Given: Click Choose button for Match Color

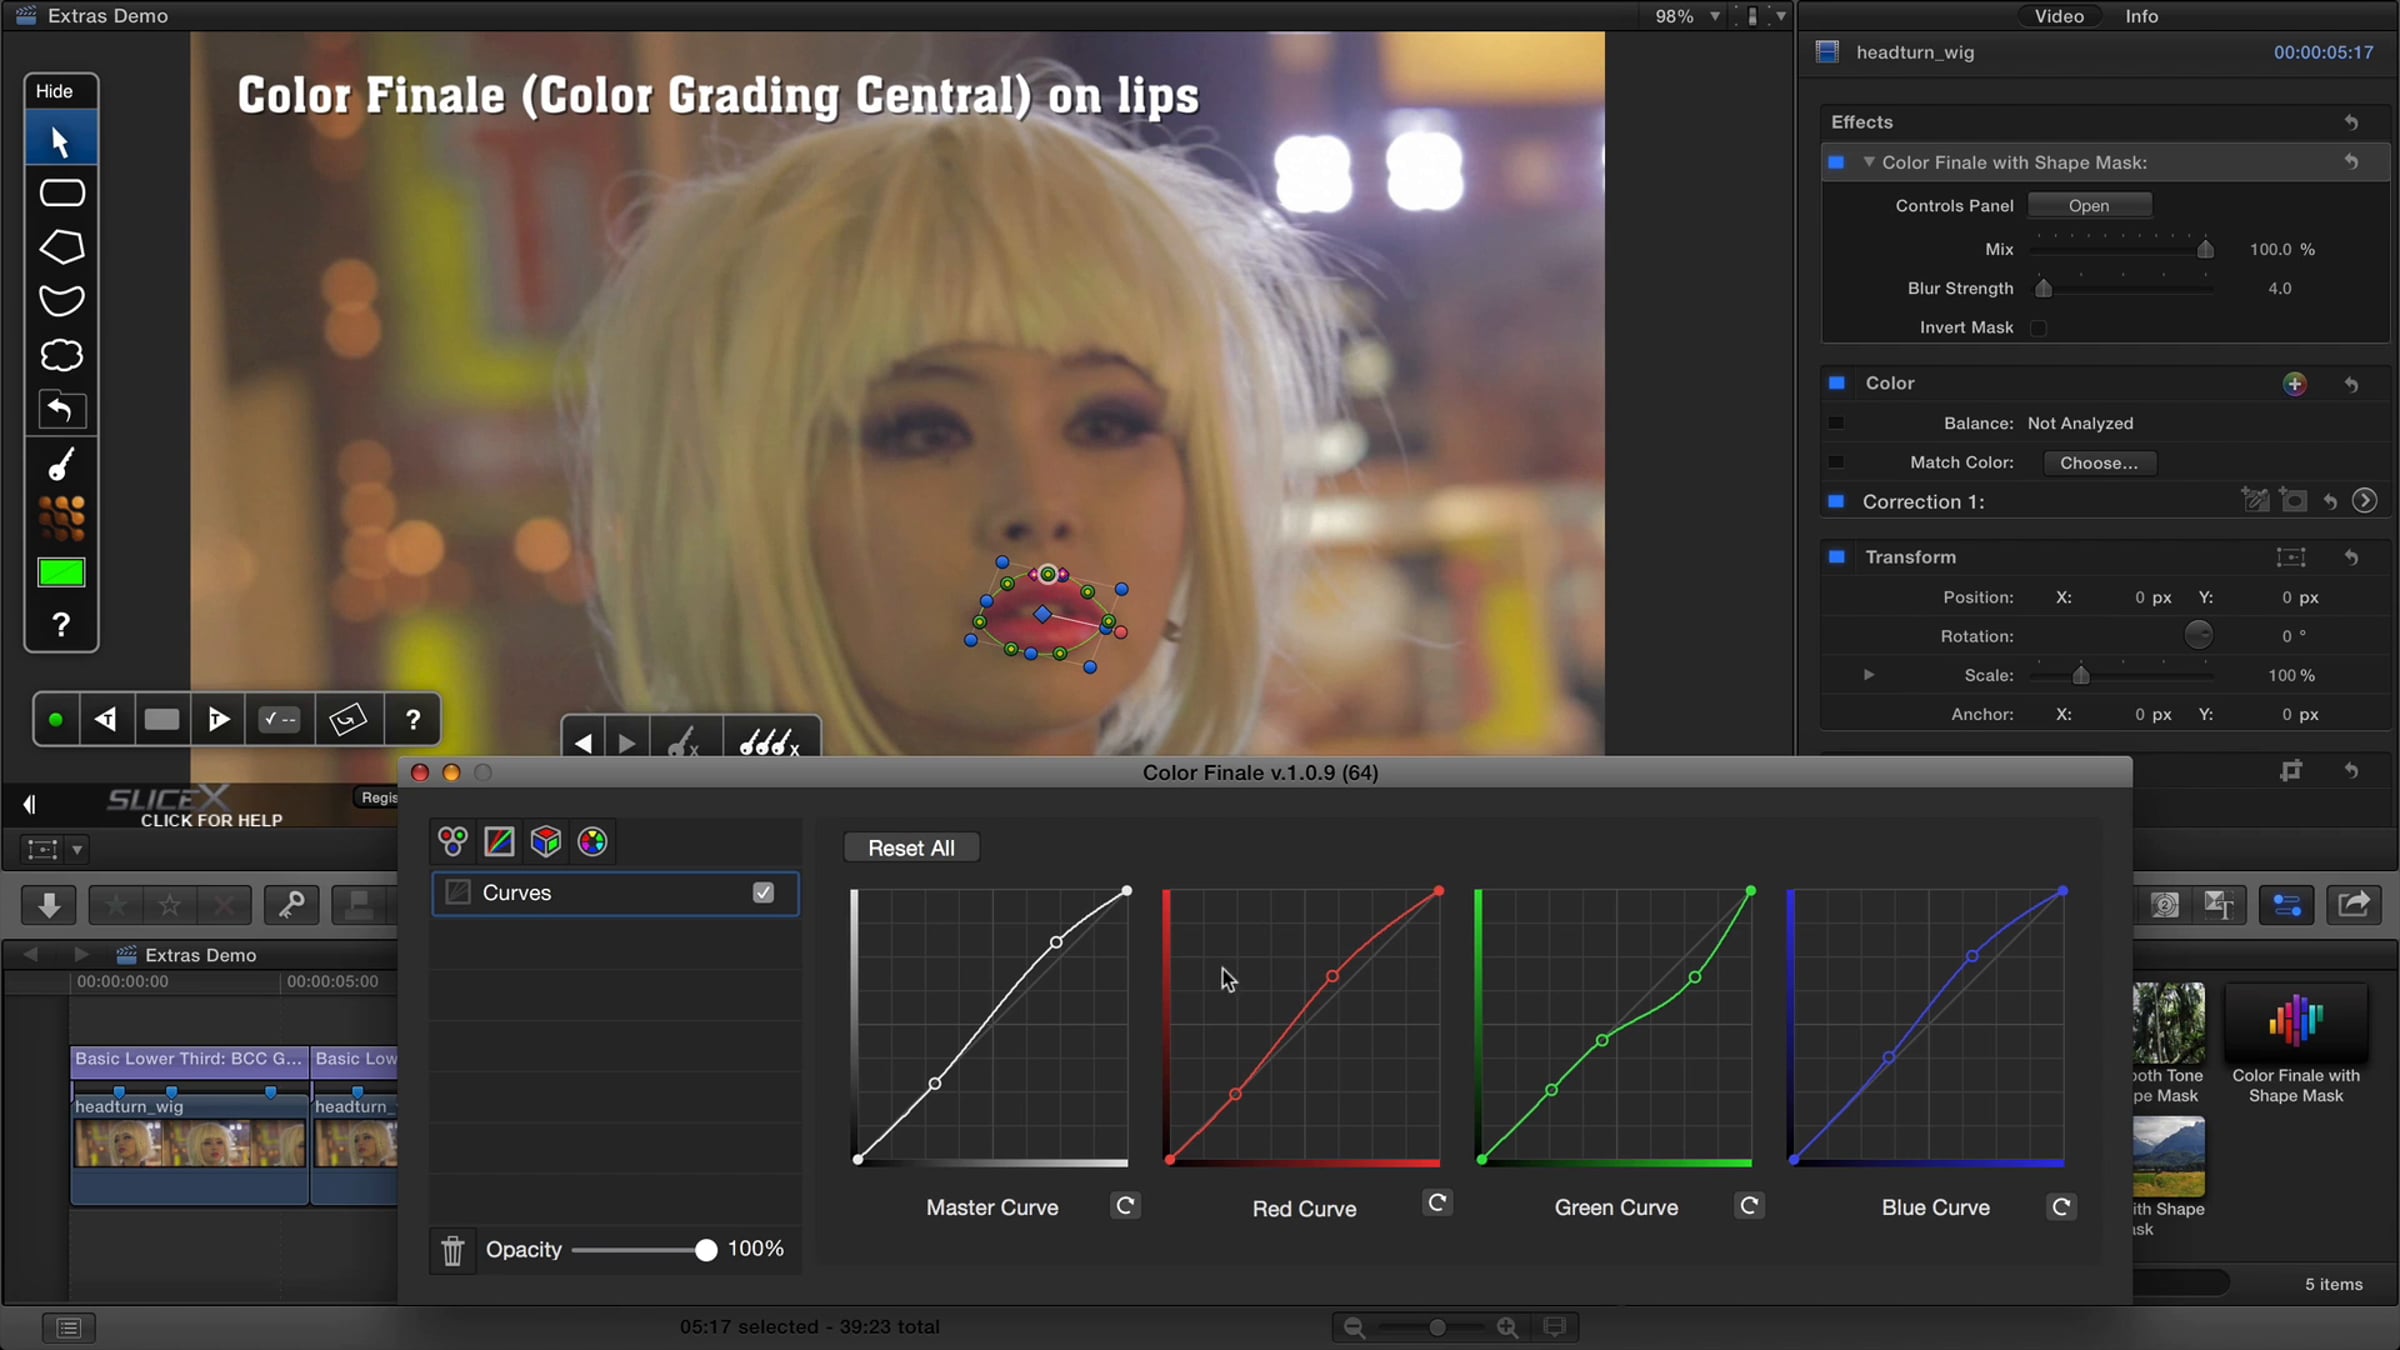Looking at the screenshot, I should tap(2099, 463).
